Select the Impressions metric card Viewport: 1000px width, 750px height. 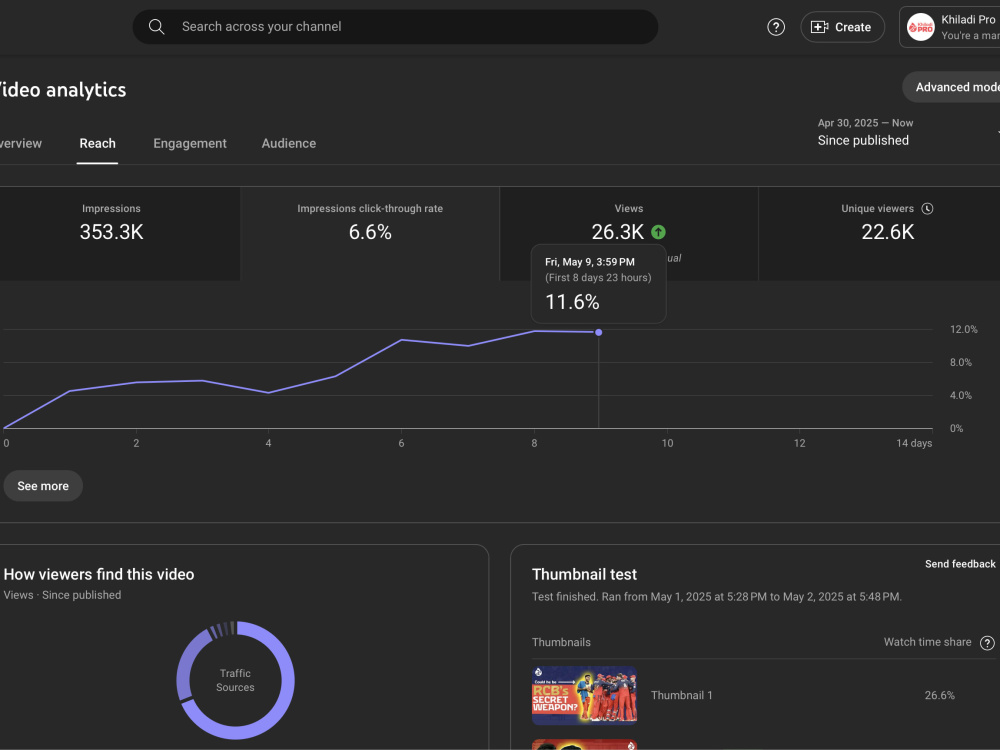[x=119, y=233]
